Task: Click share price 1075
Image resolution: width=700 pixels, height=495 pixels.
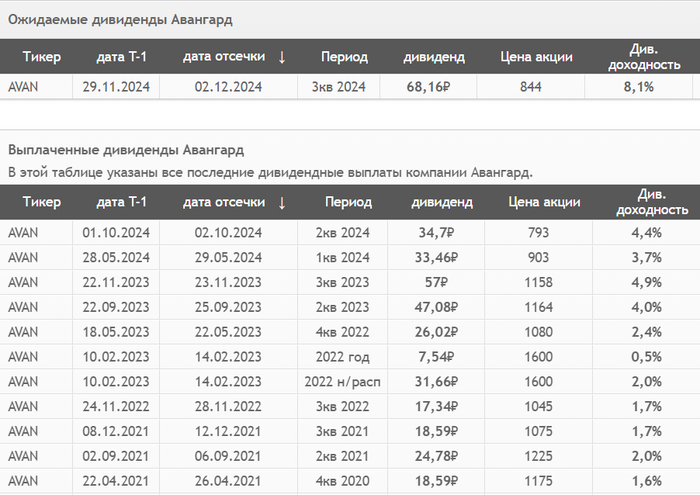Action: point(538,431)
